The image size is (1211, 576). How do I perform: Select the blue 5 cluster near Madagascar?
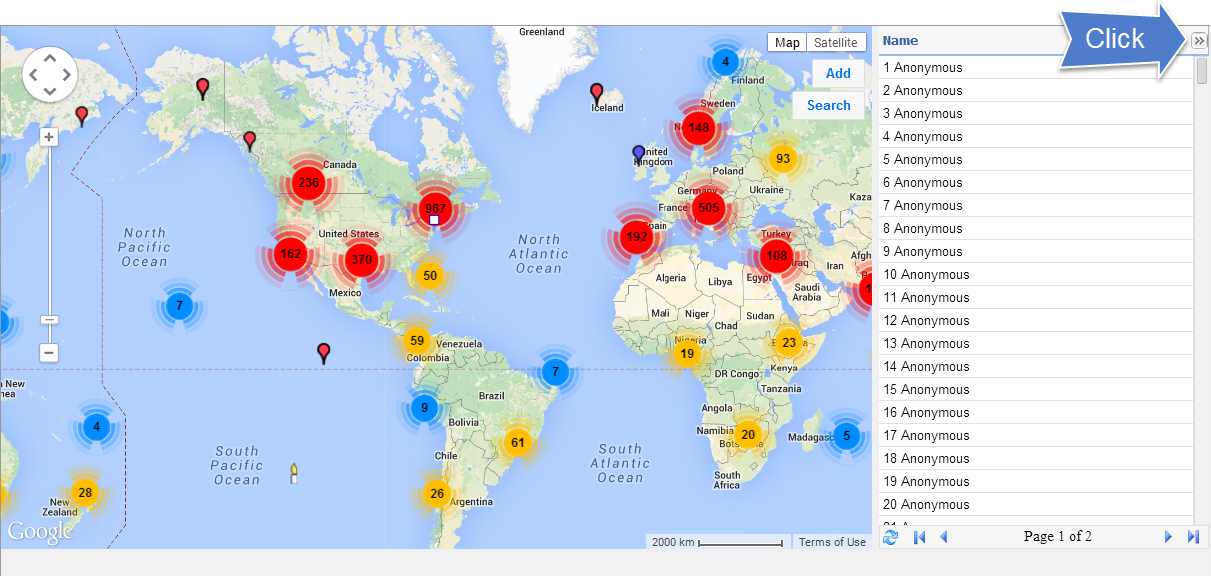pyautogui.click(x=846, y=435)
